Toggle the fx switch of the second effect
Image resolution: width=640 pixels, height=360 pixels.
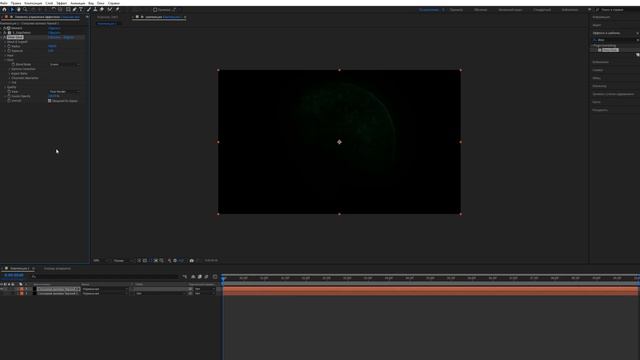pos(5,33)
